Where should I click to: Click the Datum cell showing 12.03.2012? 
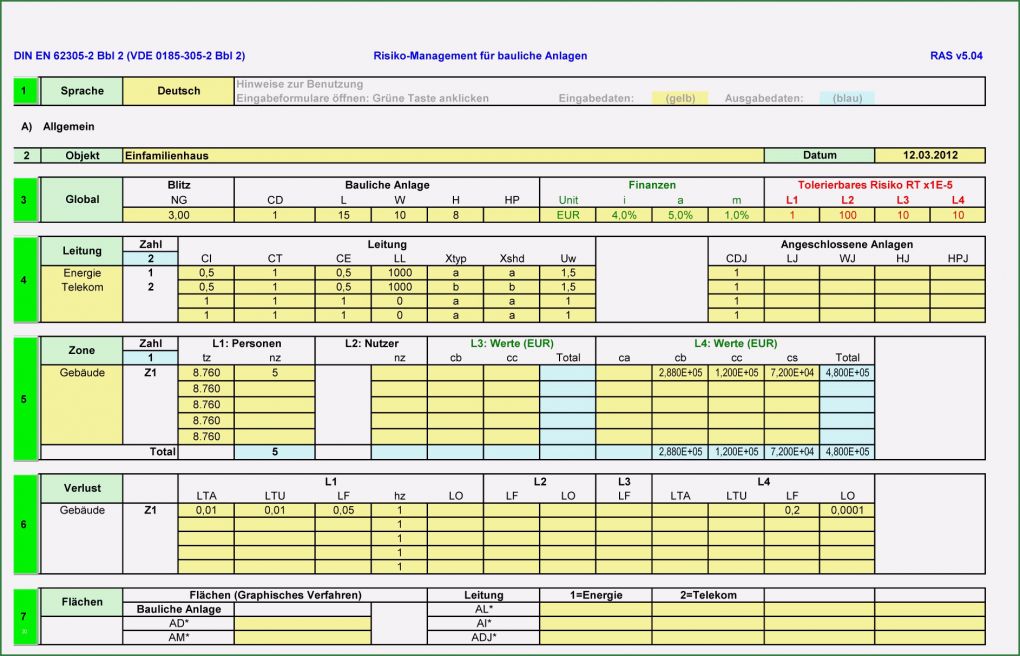click(930, 155)
